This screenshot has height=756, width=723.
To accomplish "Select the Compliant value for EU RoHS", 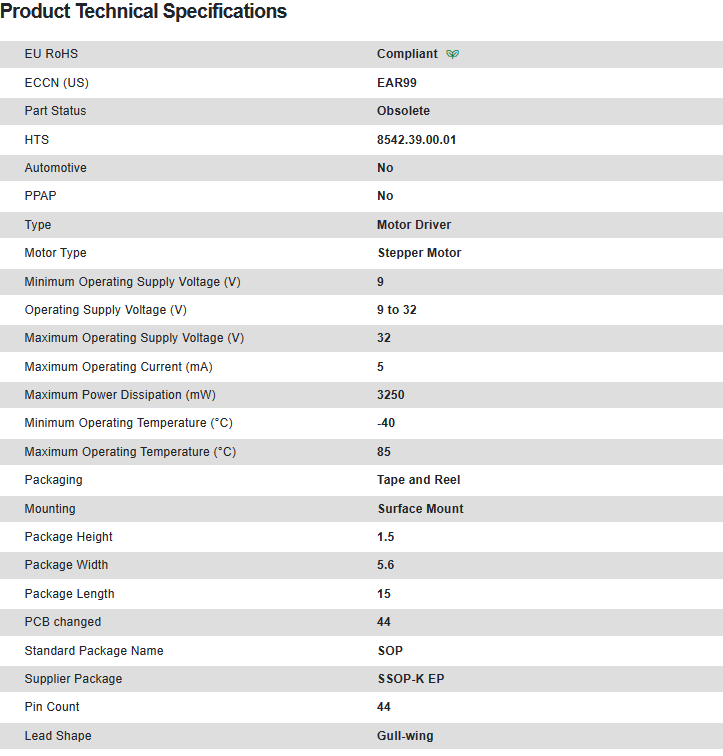I will click(x=407, y=54).
